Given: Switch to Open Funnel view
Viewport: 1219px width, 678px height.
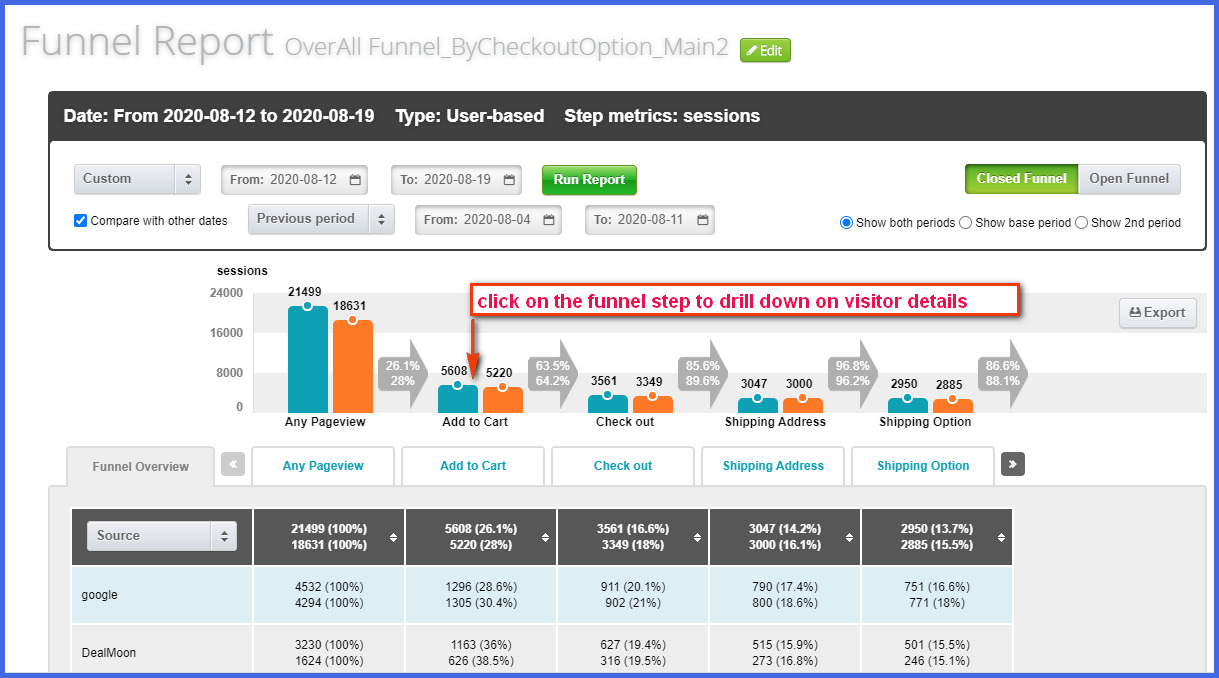Looking at the screenshot, I should click(x=1129, y=179).
